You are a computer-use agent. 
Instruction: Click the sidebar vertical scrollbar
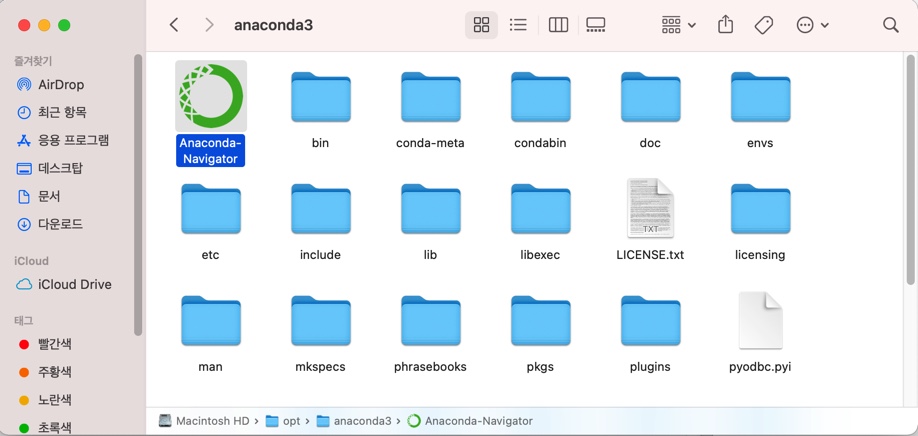[x=138, y=194]
